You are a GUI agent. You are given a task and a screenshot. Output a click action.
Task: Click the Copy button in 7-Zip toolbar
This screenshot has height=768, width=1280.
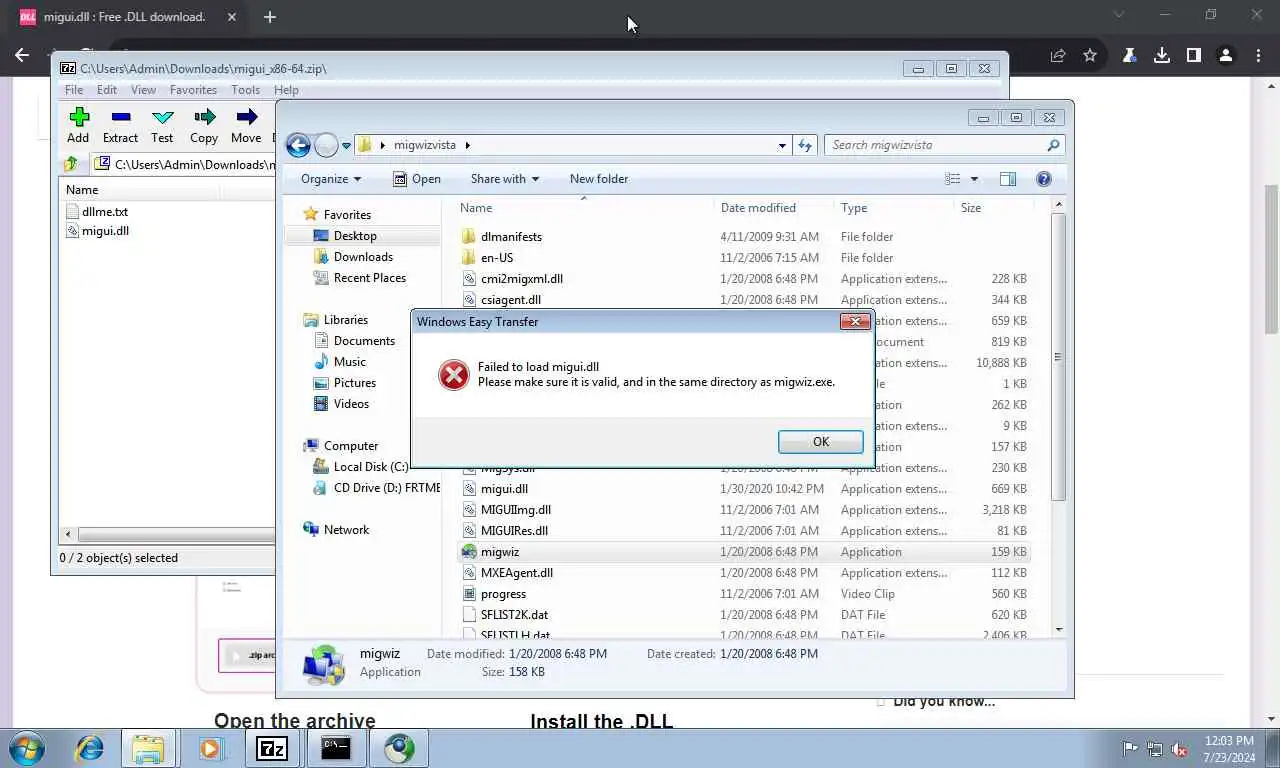pyautogui.click(x=204, y=126)
